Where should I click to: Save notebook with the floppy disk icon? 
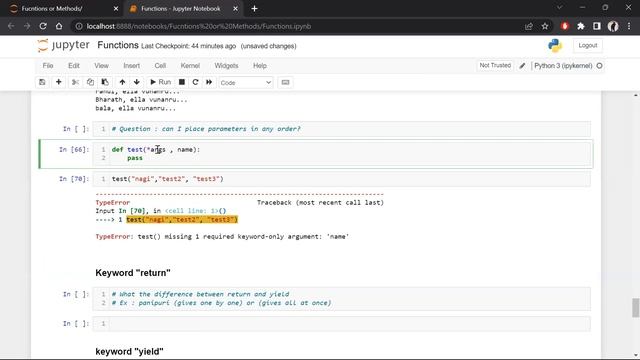pyautogui.click(x=42, y=82)
